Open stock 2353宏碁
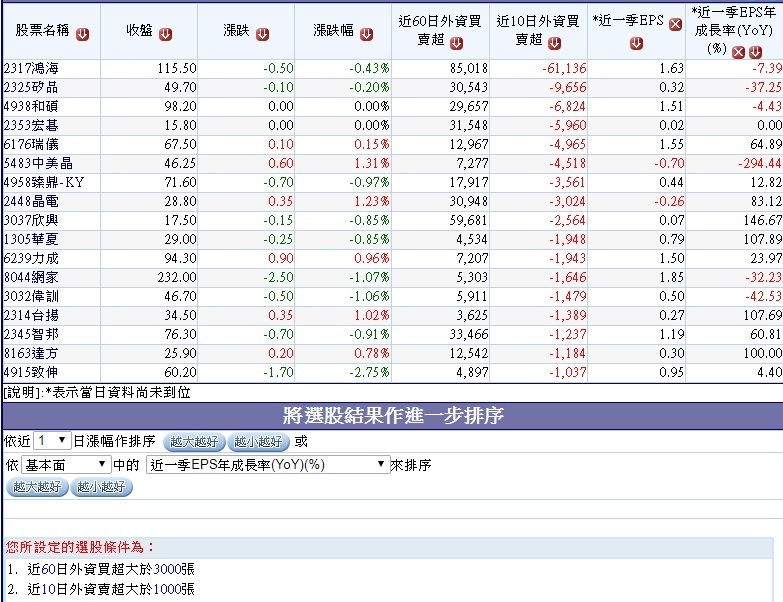The height and width of the screenshot is (602, 783). (x=31, y=125)
